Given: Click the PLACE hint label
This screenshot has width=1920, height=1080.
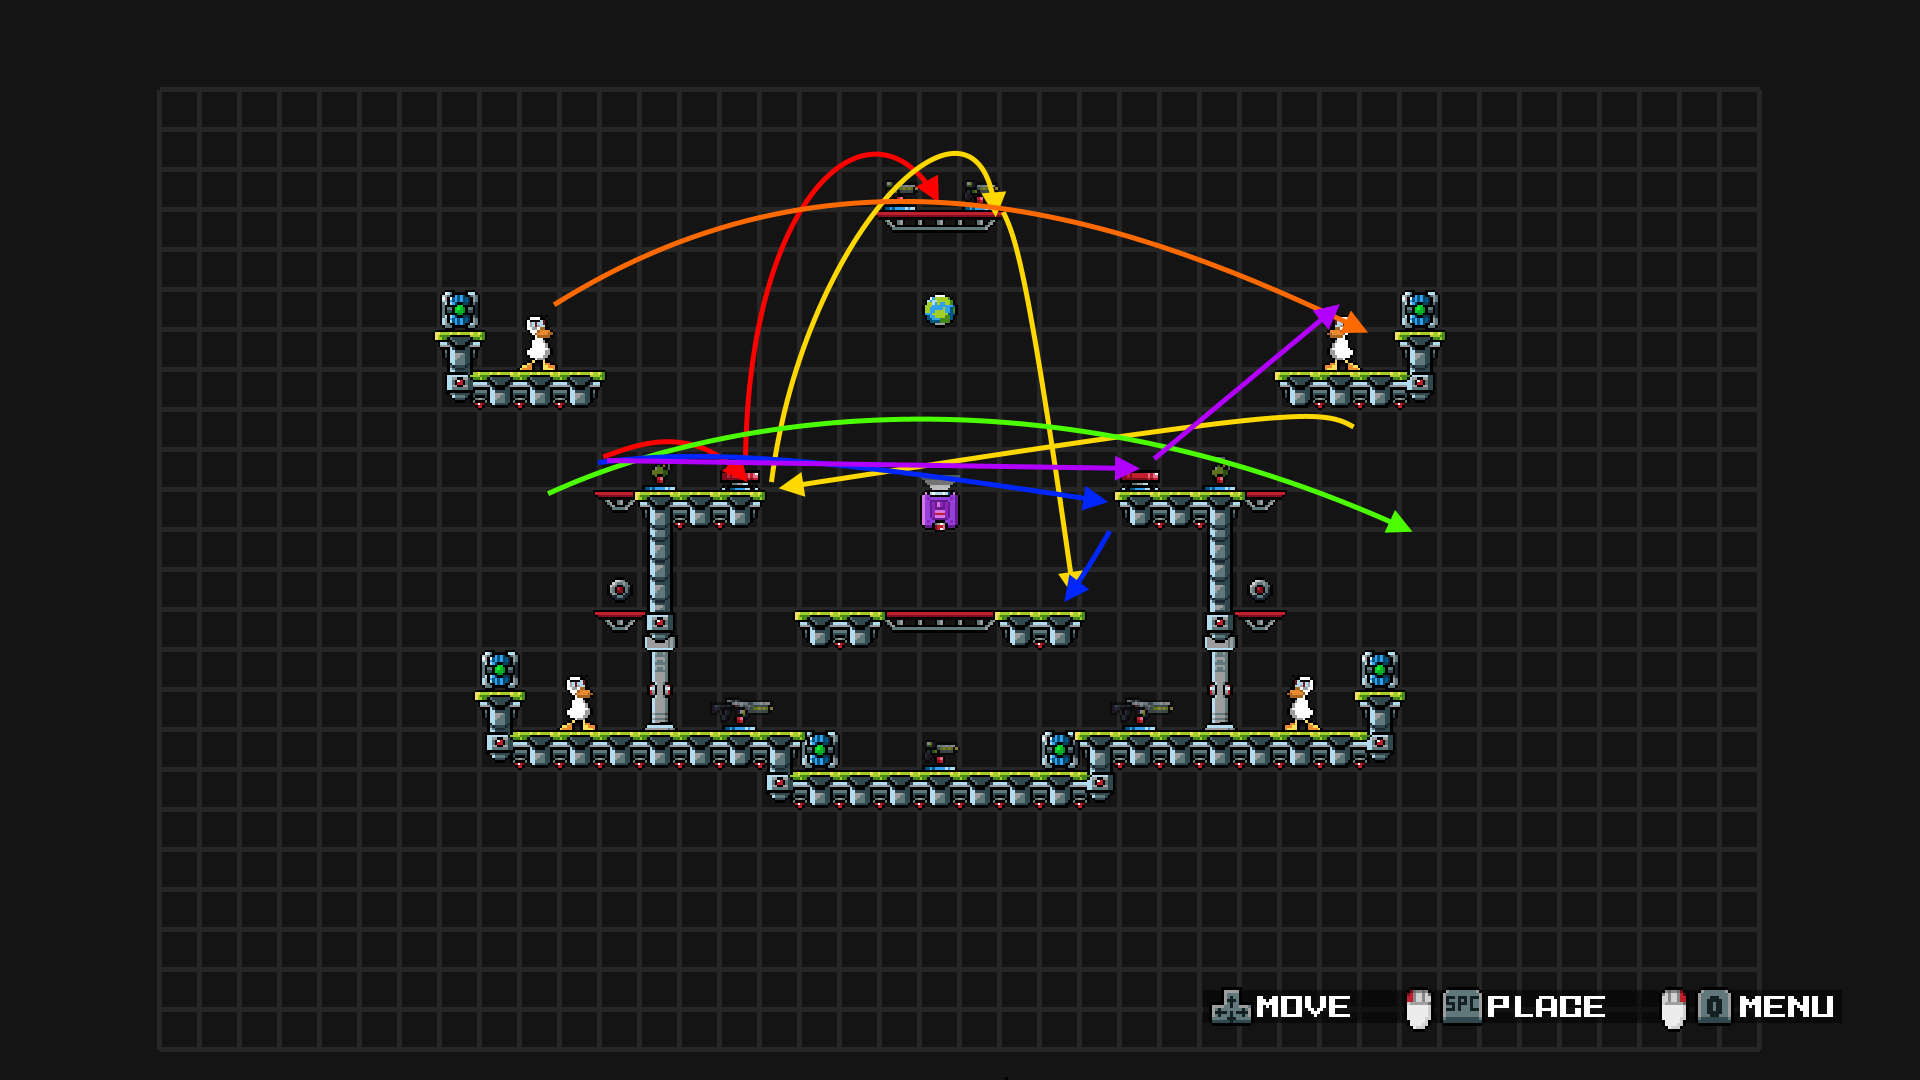Looking at the screenshot, I should coord(1545,1007).
